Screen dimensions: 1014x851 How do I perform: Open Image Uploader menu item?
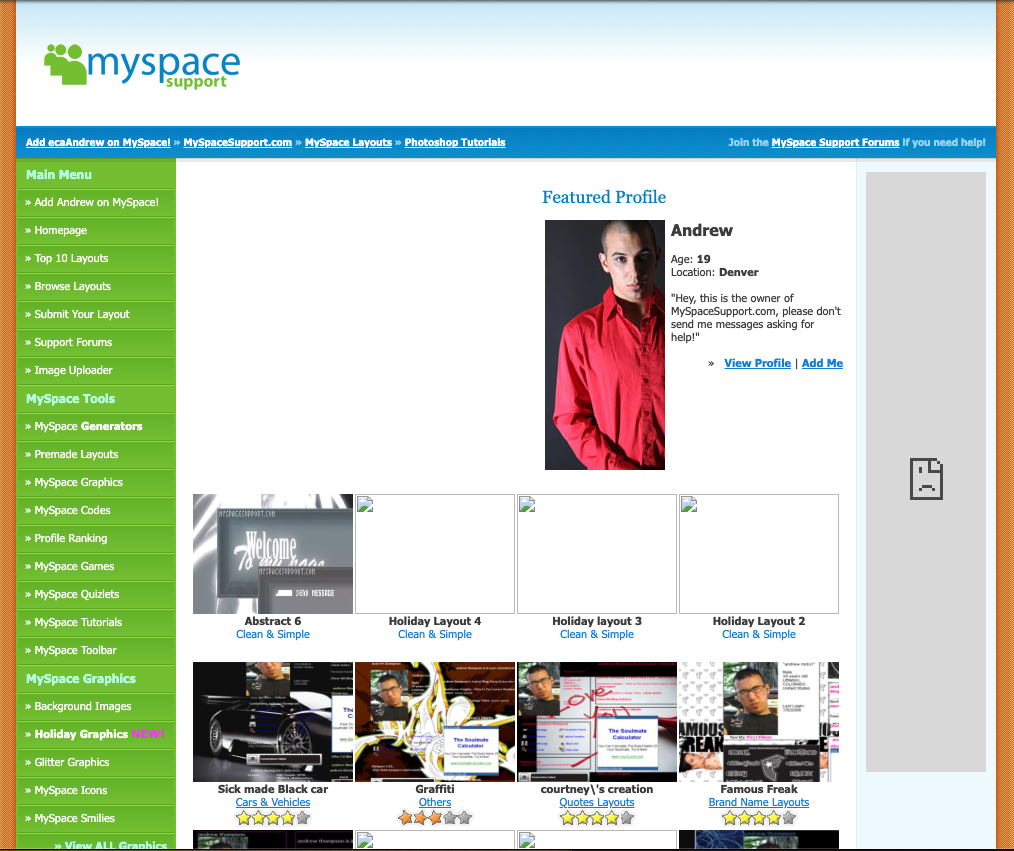[96, 371]
